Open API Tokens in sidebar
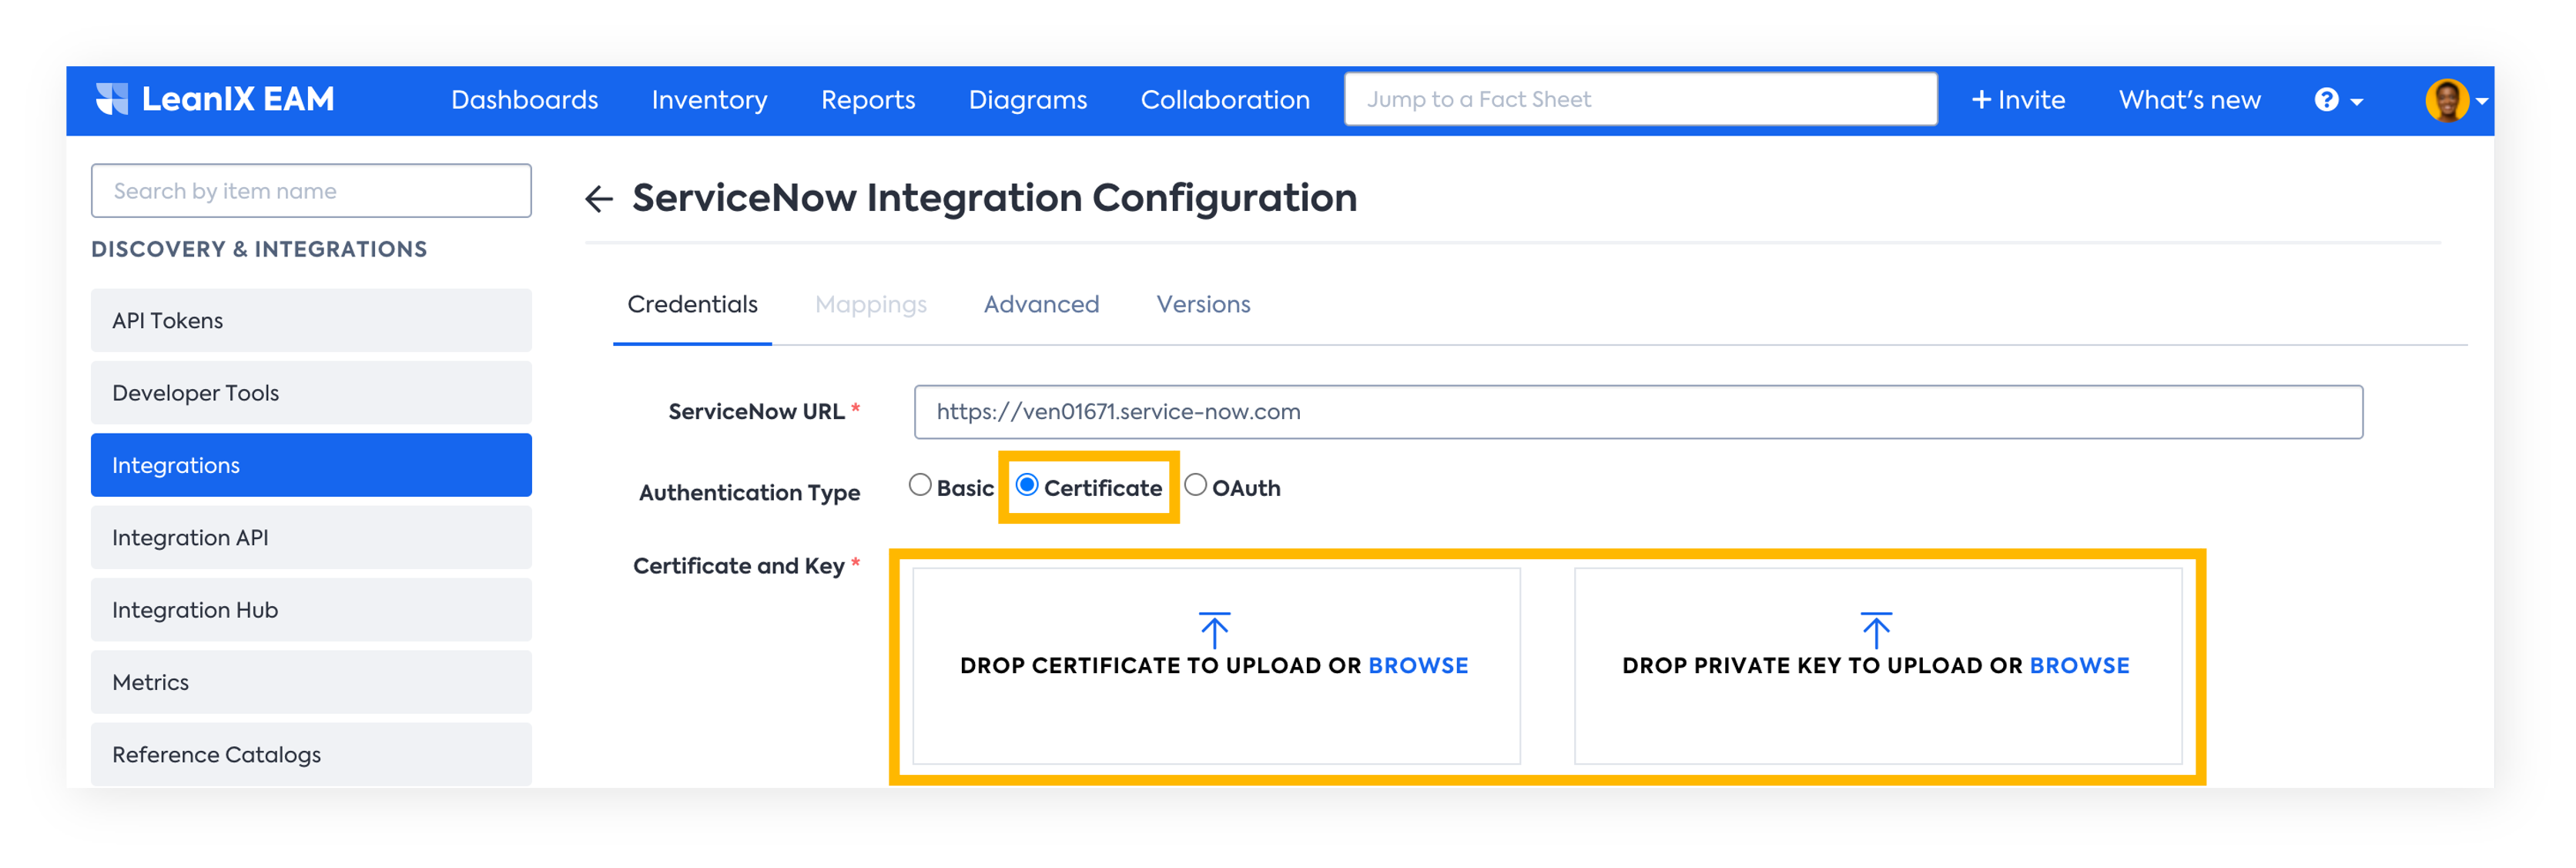The image size is (2576, 868). 311,321
